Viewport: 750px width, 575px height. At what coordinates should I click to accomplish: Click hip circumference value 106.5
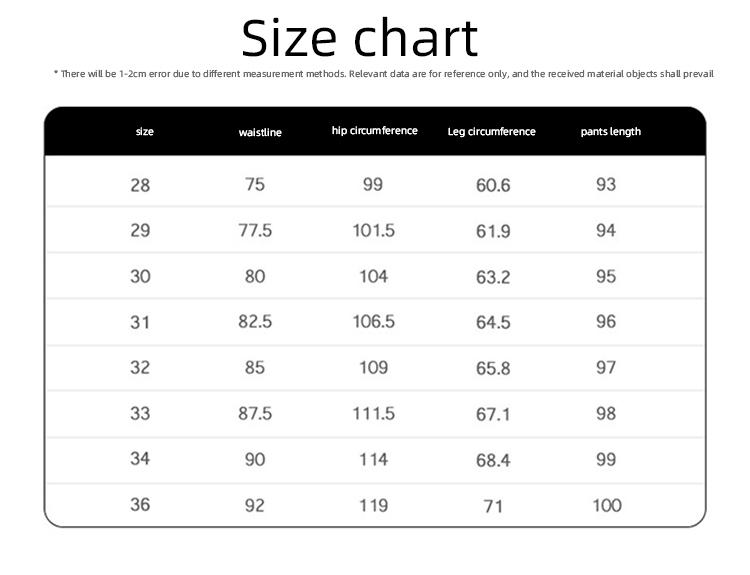pos(374,321)
